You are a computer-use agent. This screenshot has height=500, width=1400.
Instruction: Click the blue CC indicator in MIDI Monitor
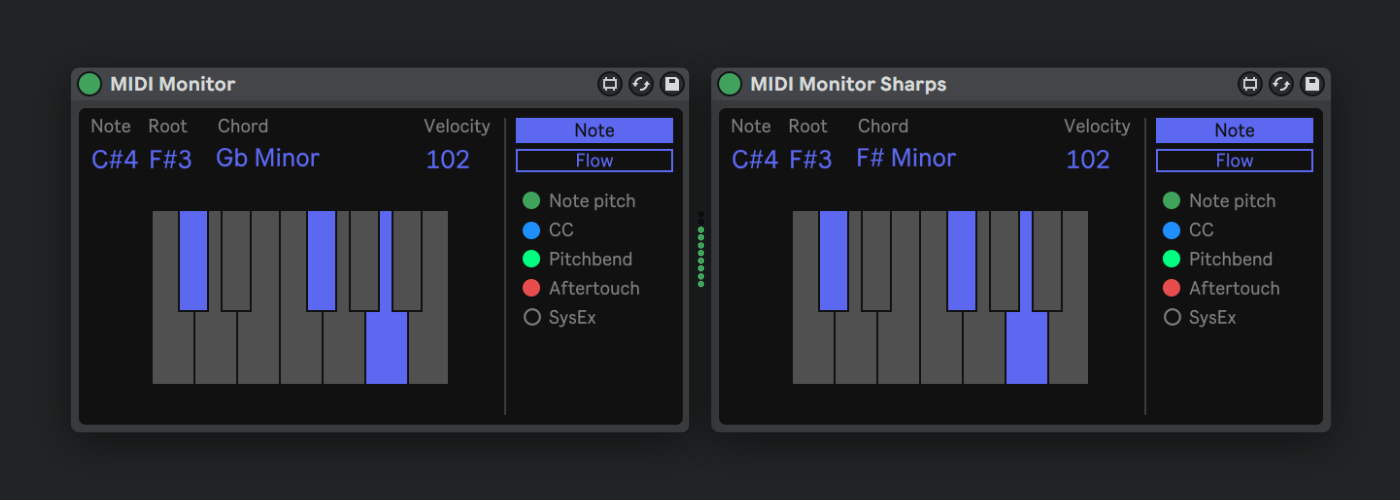pyautogui.click(x=532, y=230)
